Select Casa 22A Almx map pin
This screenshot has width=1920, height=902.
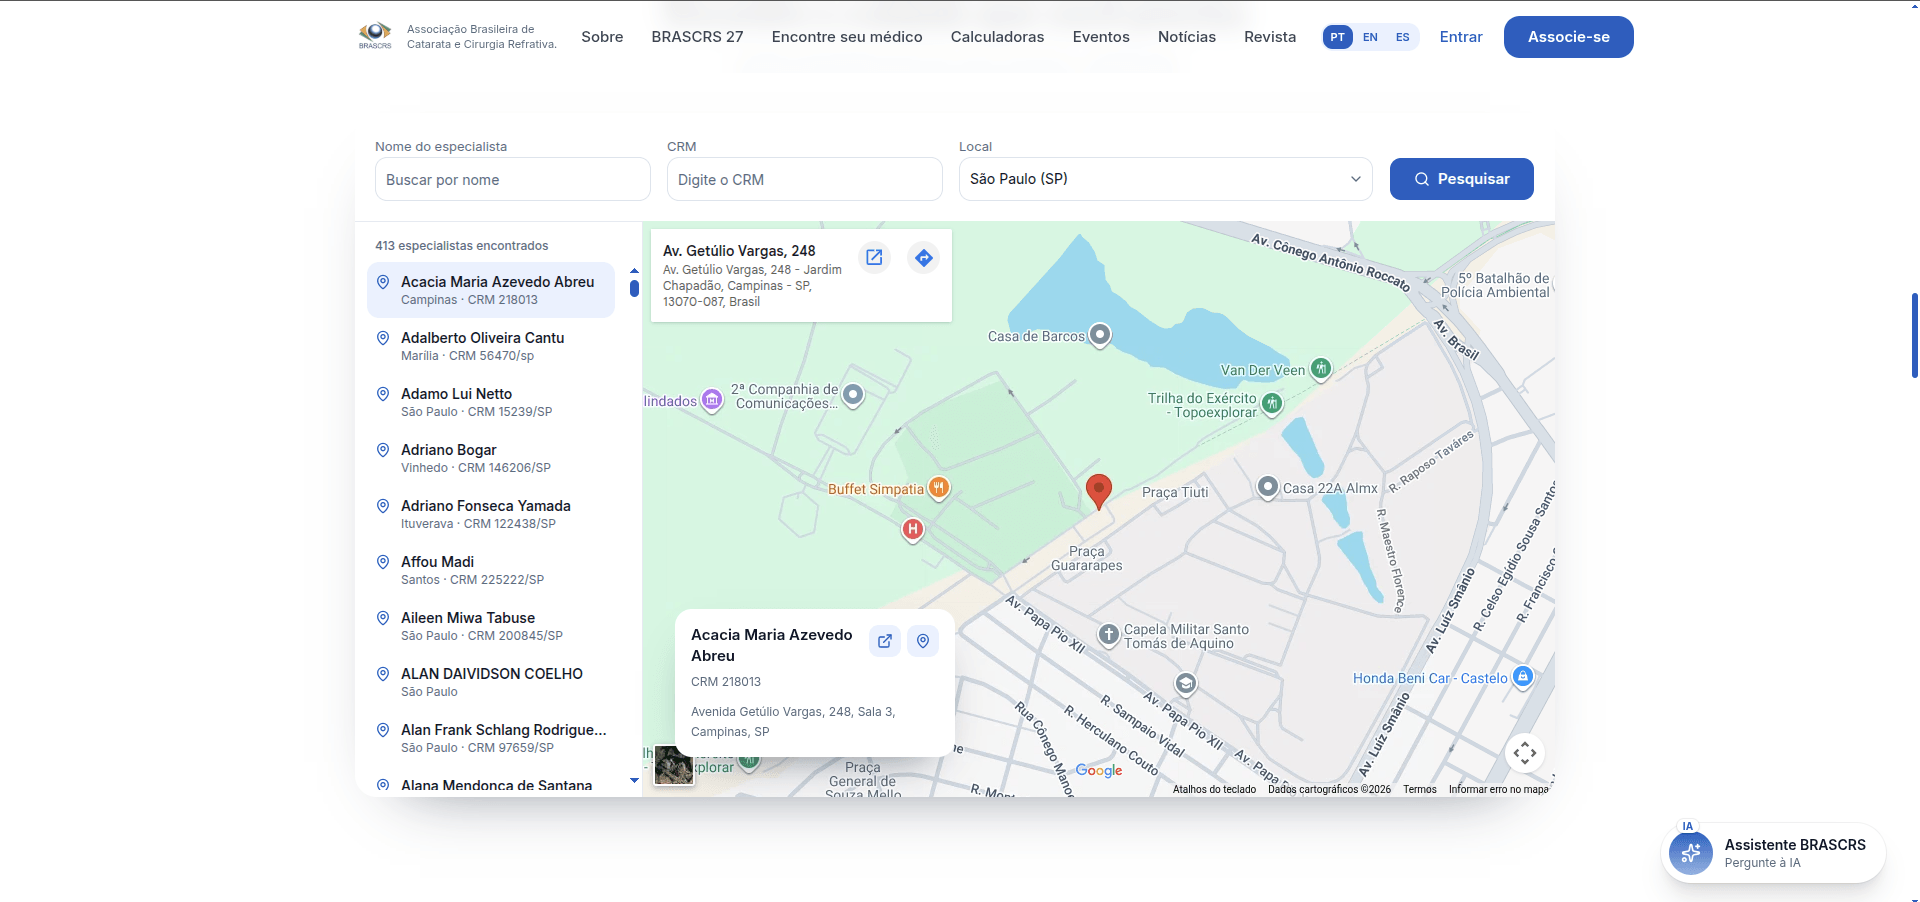point(1268,487)
